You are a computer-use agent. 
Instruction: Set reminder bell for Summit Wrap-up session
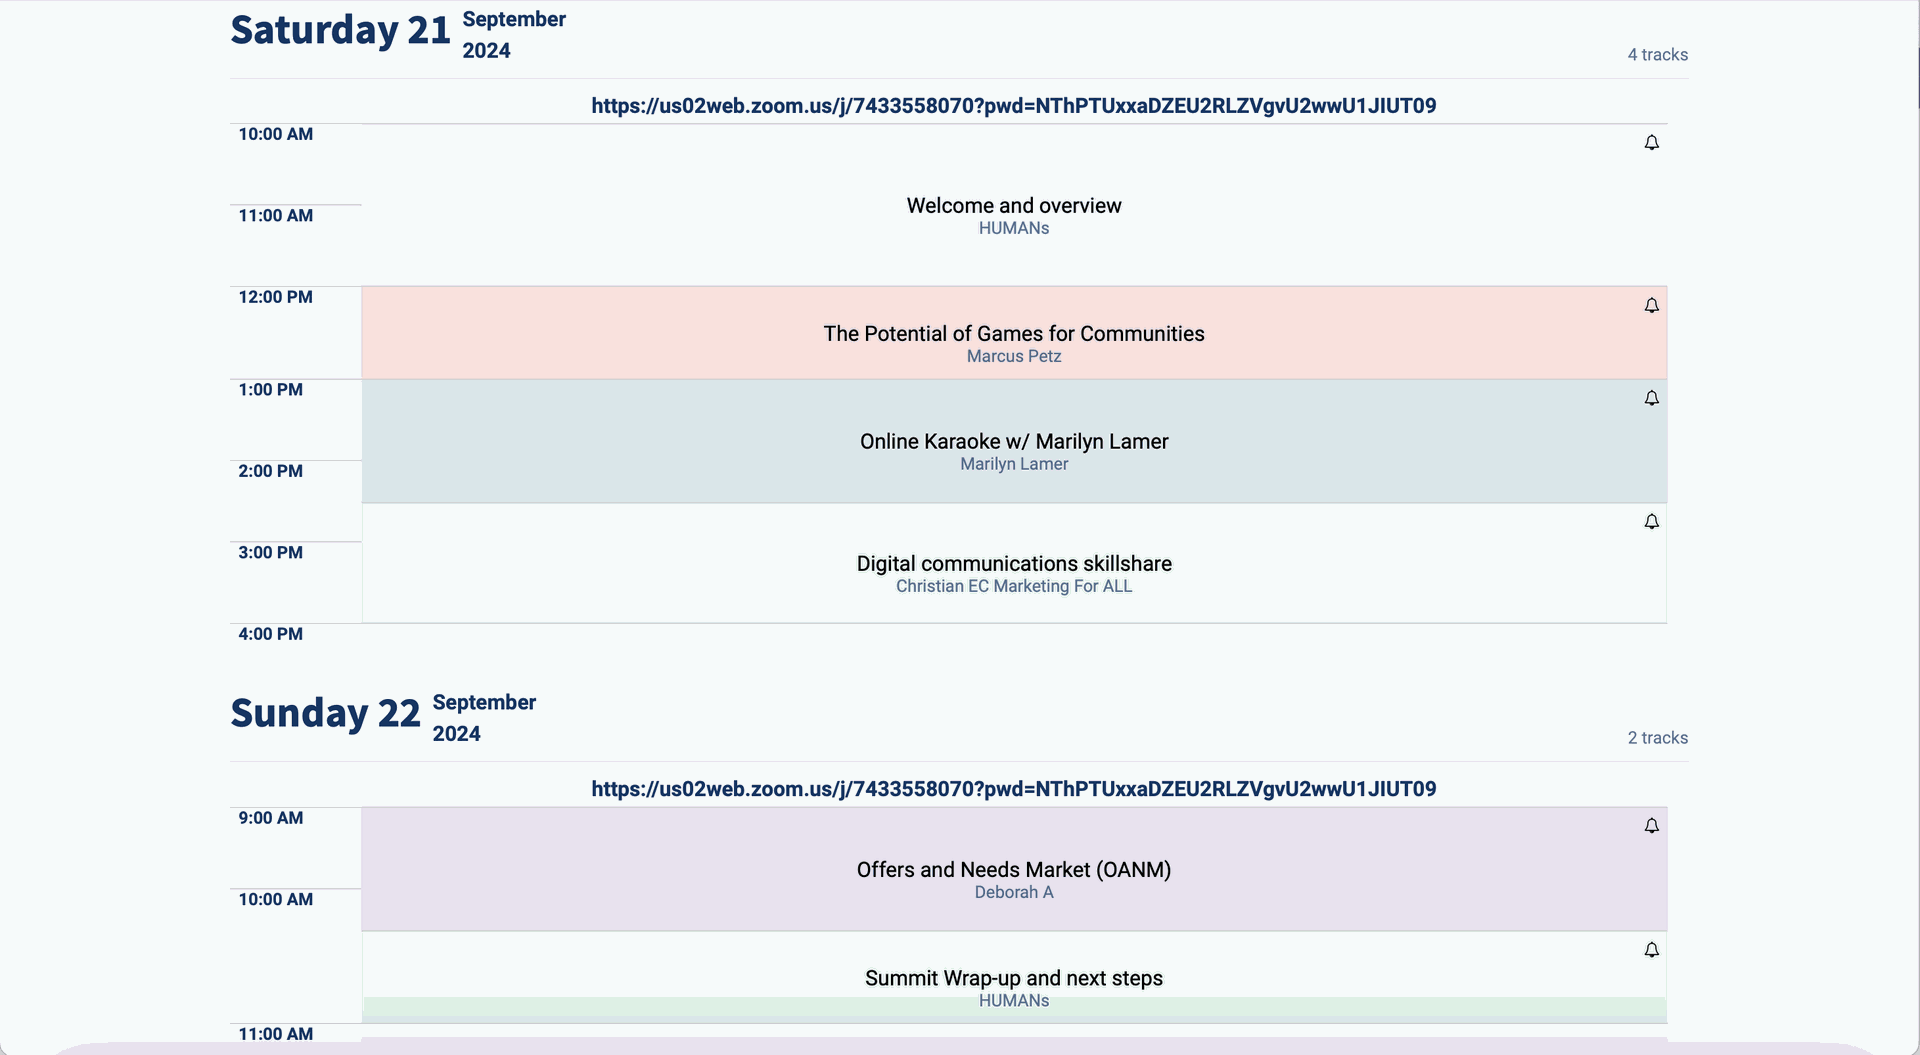(x=1651, y=950)
